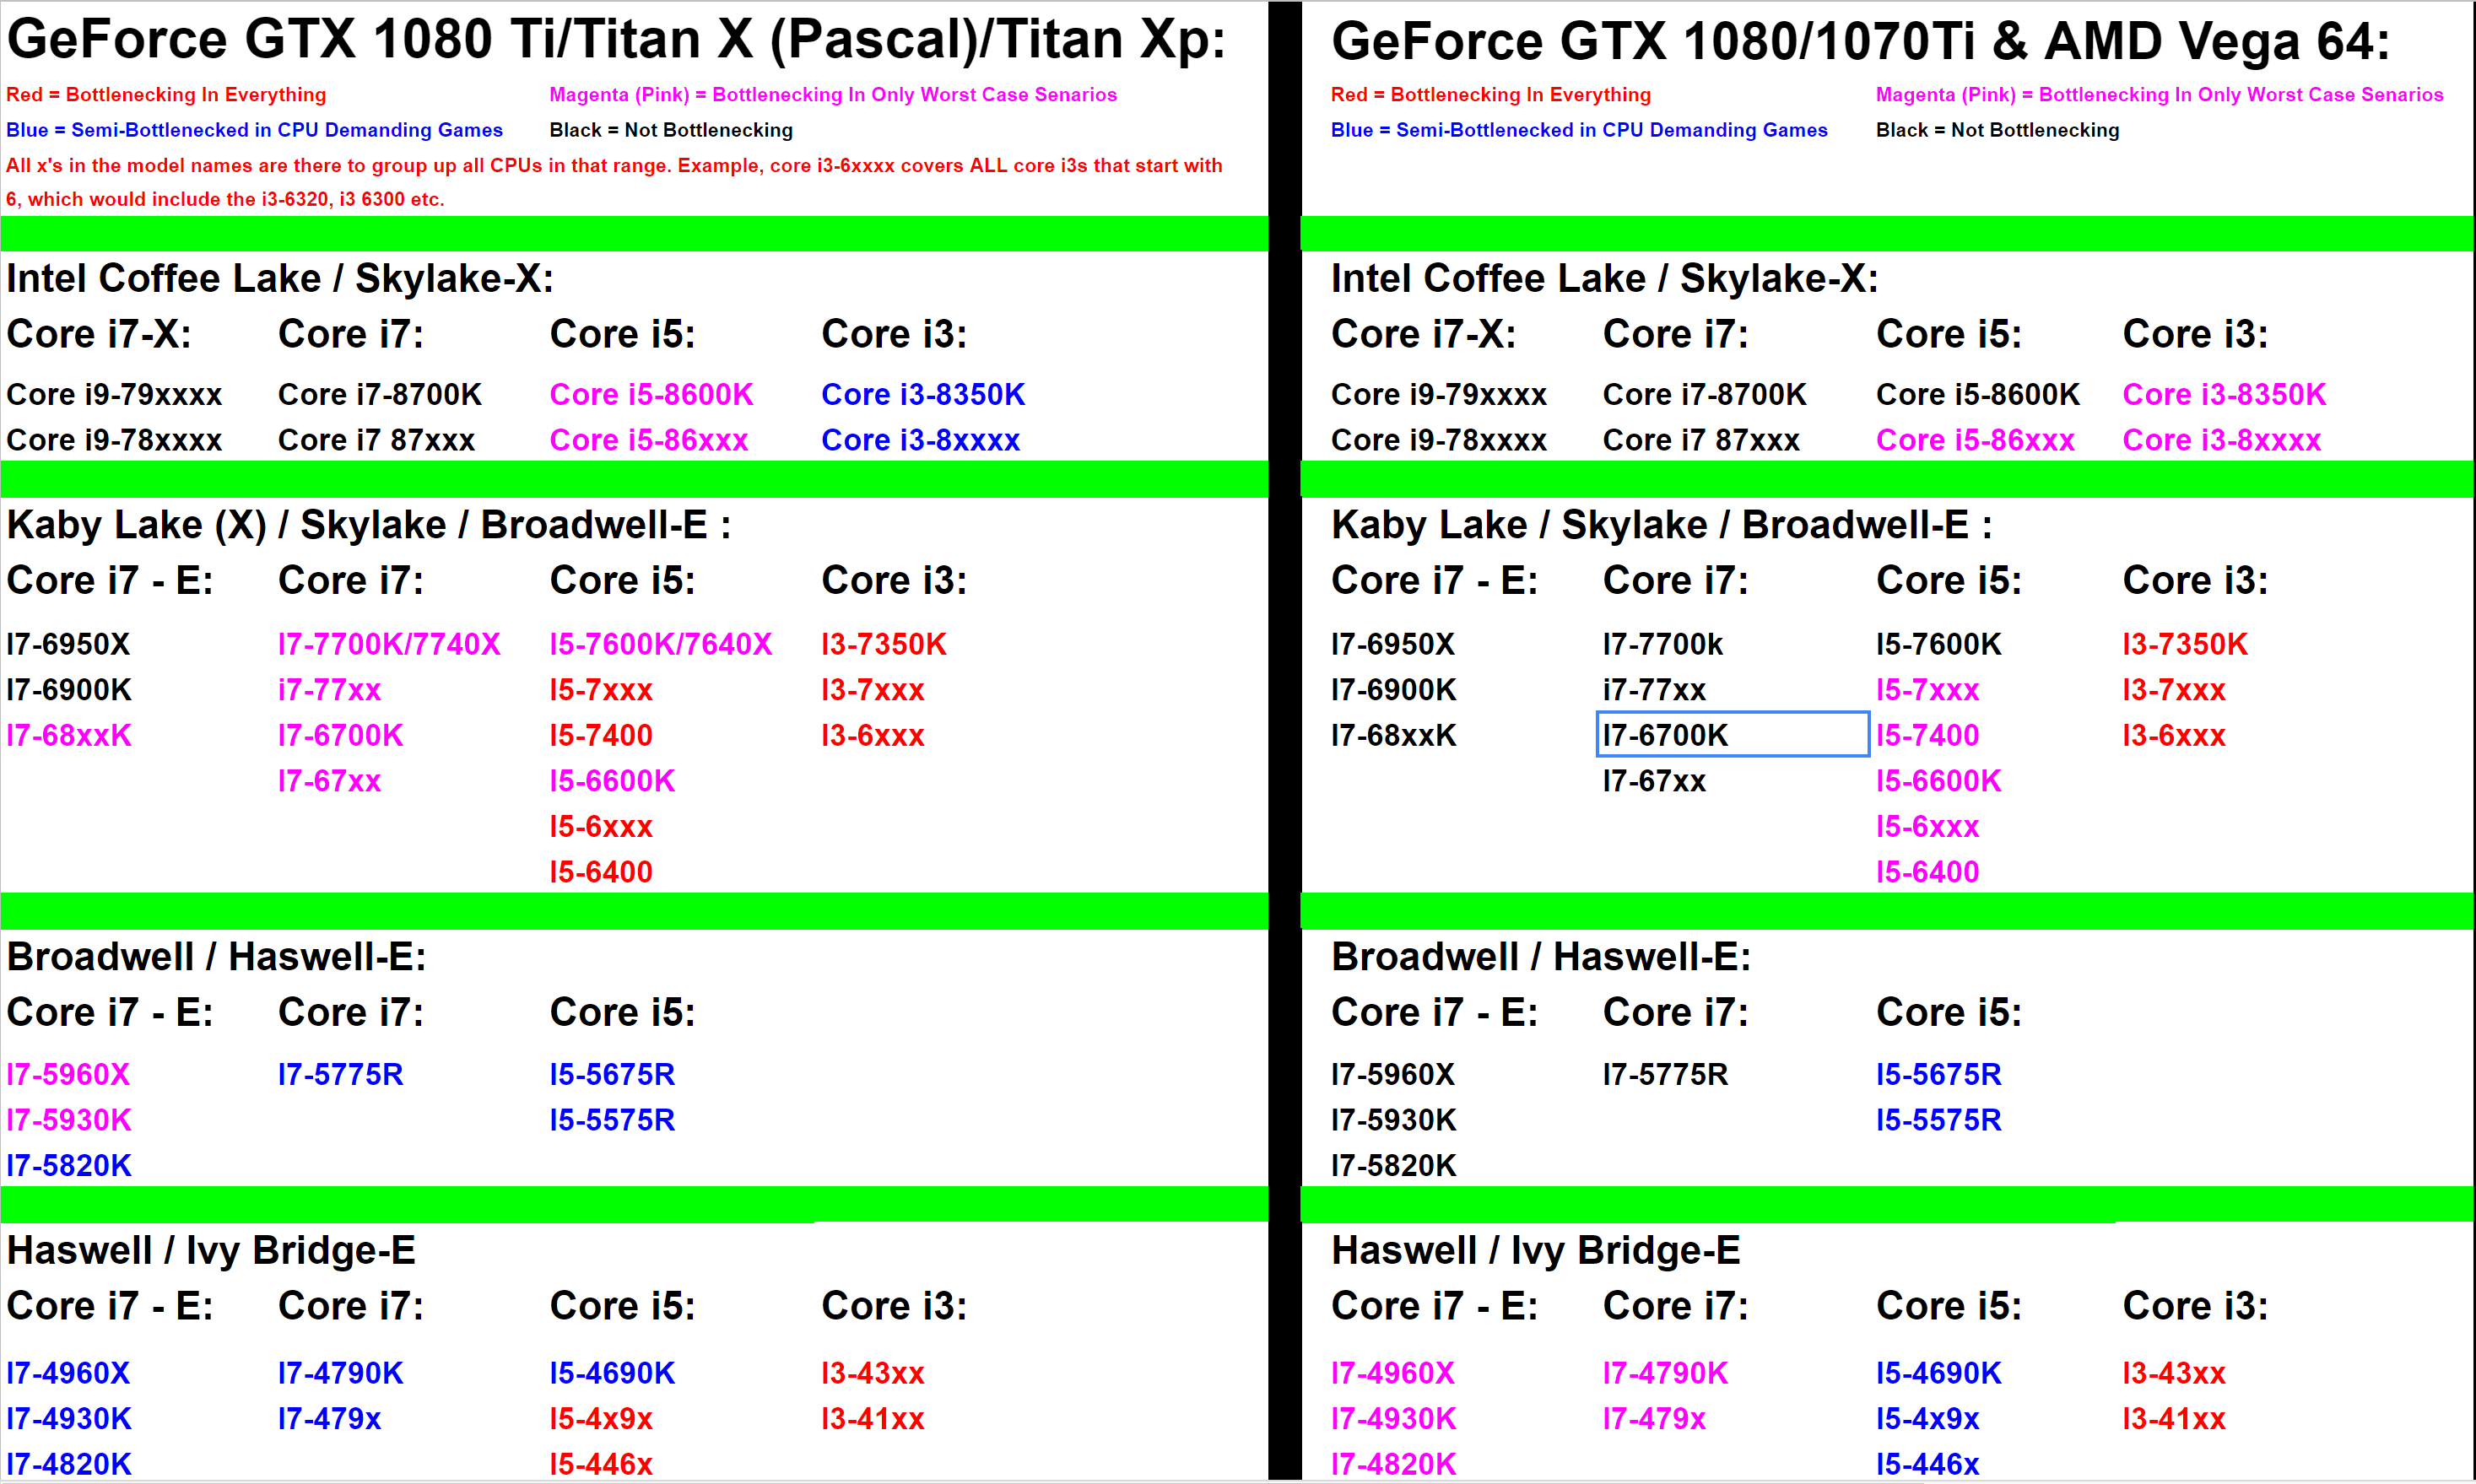This screenshot has width=2476, height=1484.
Task: Select I3-7350K in the 1080 Ti table
Action: (x=884, y=644)
